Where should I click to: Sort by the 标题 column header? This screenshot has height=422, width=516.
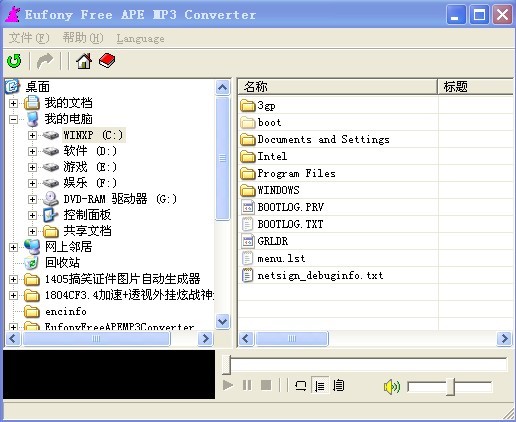(x=476, y=87)
